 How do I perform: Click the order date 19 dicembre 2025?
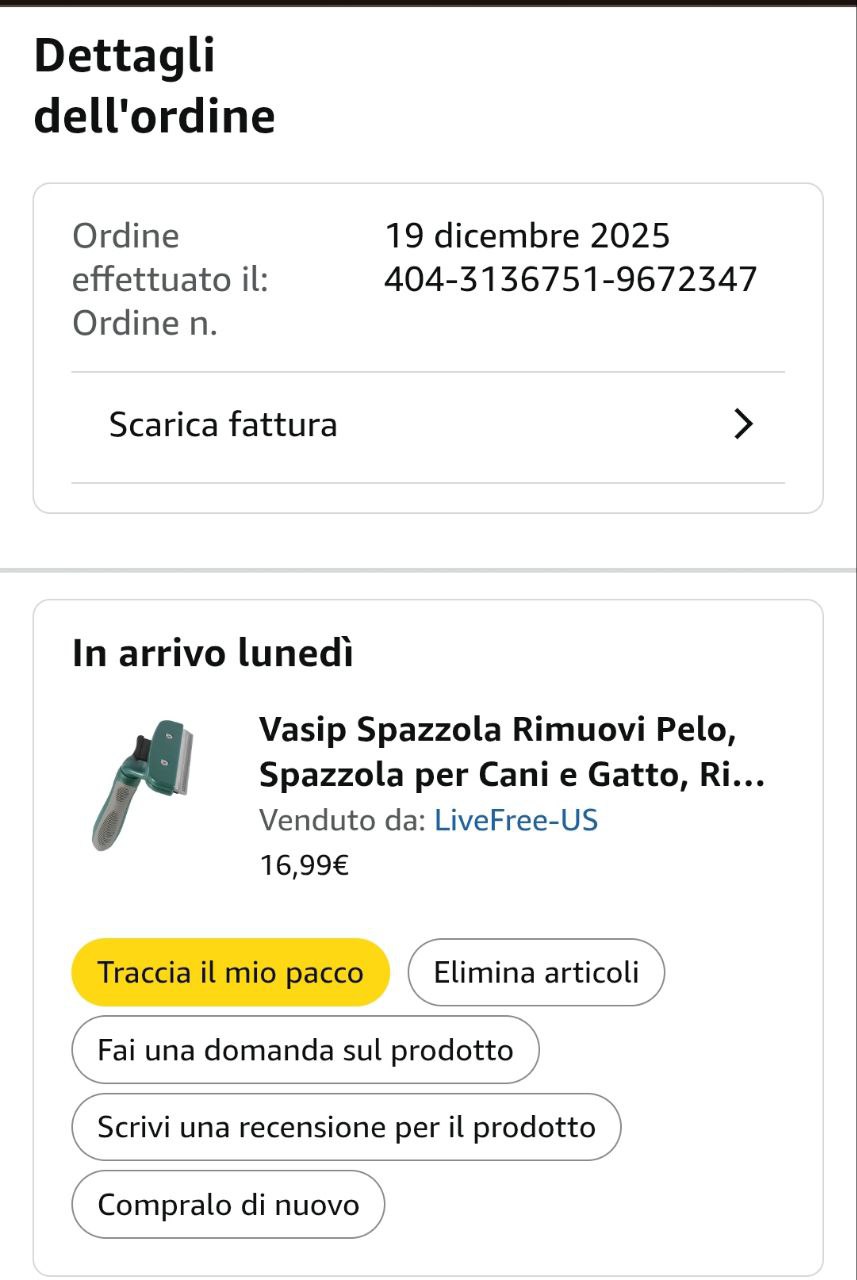(527, 236)
